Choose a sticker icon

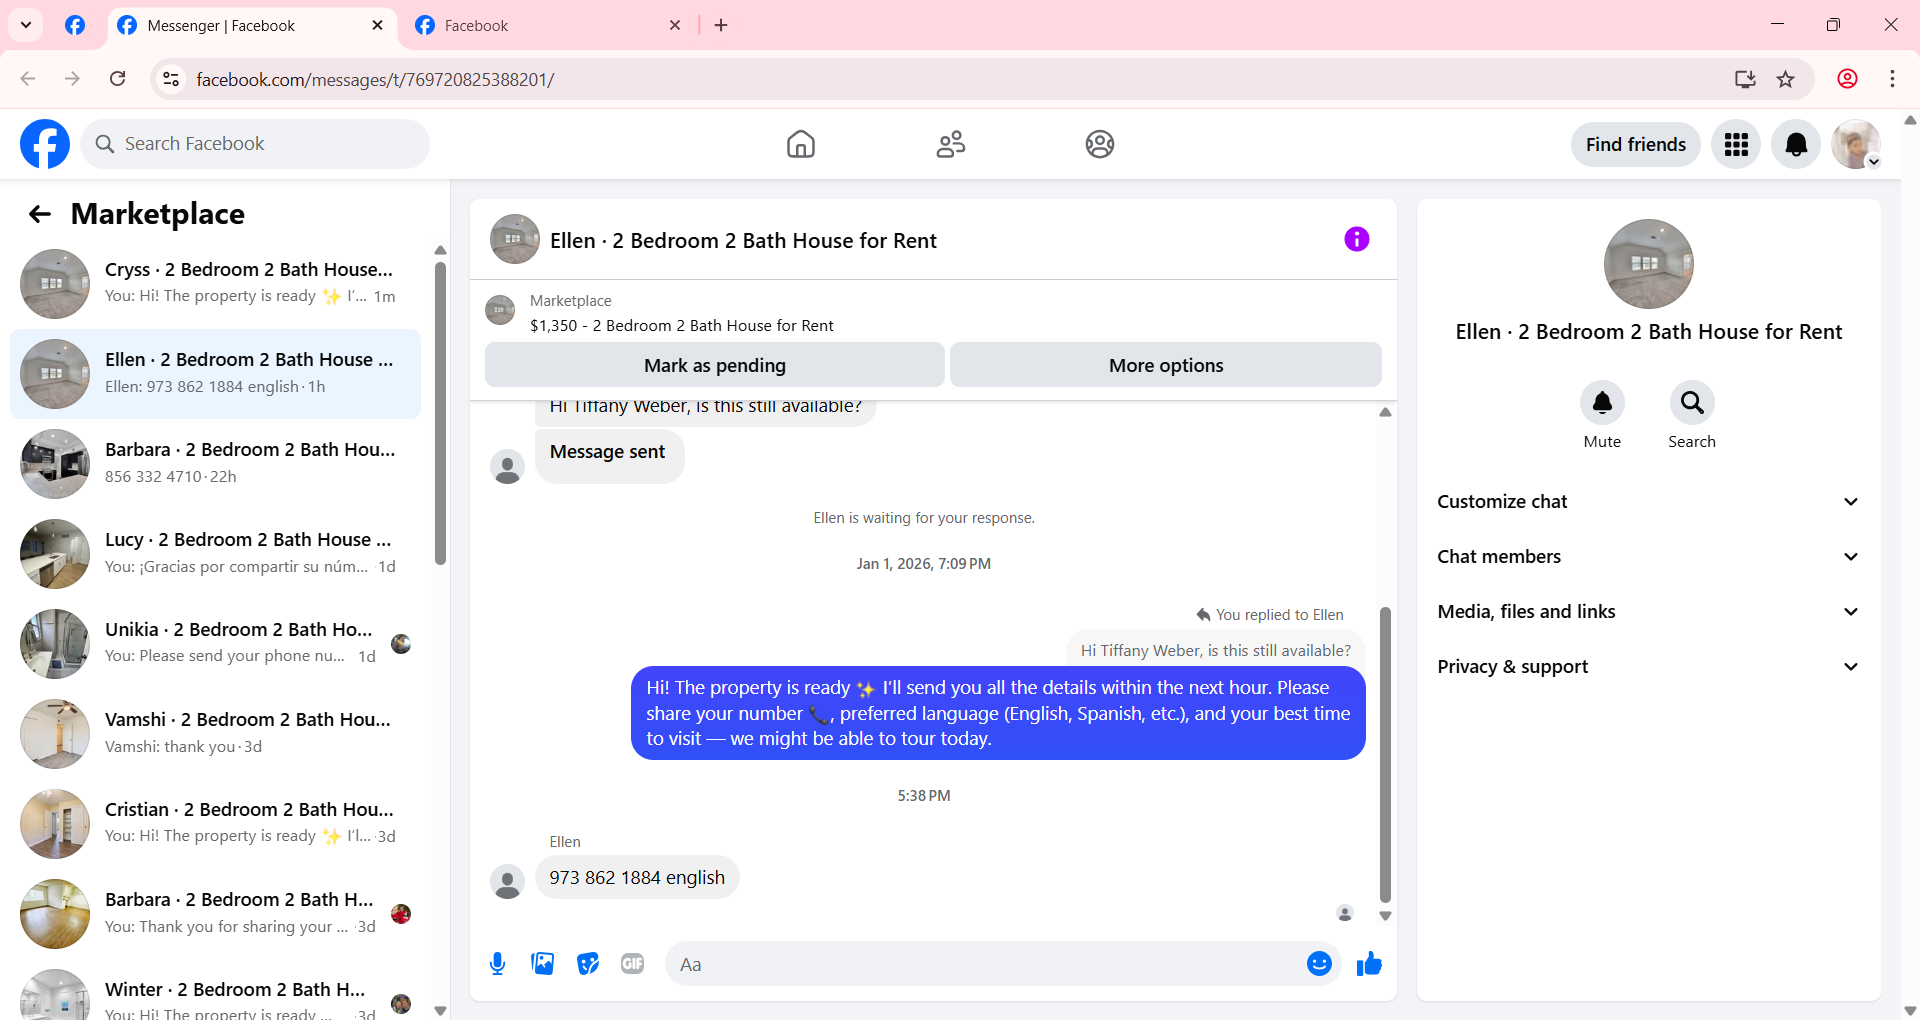588,964
